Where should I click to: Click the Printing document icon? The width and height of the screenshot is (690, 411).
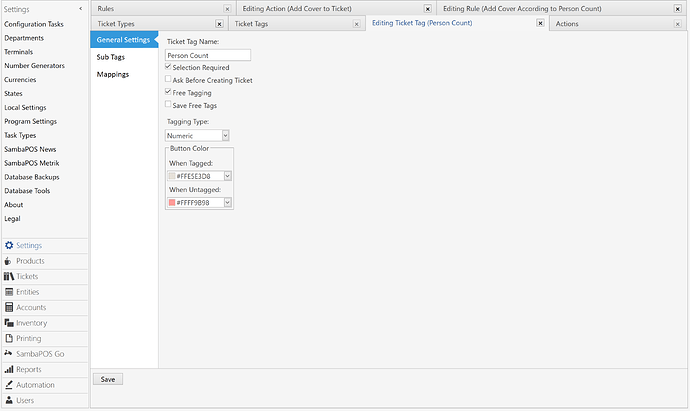(x=9, y=338)
